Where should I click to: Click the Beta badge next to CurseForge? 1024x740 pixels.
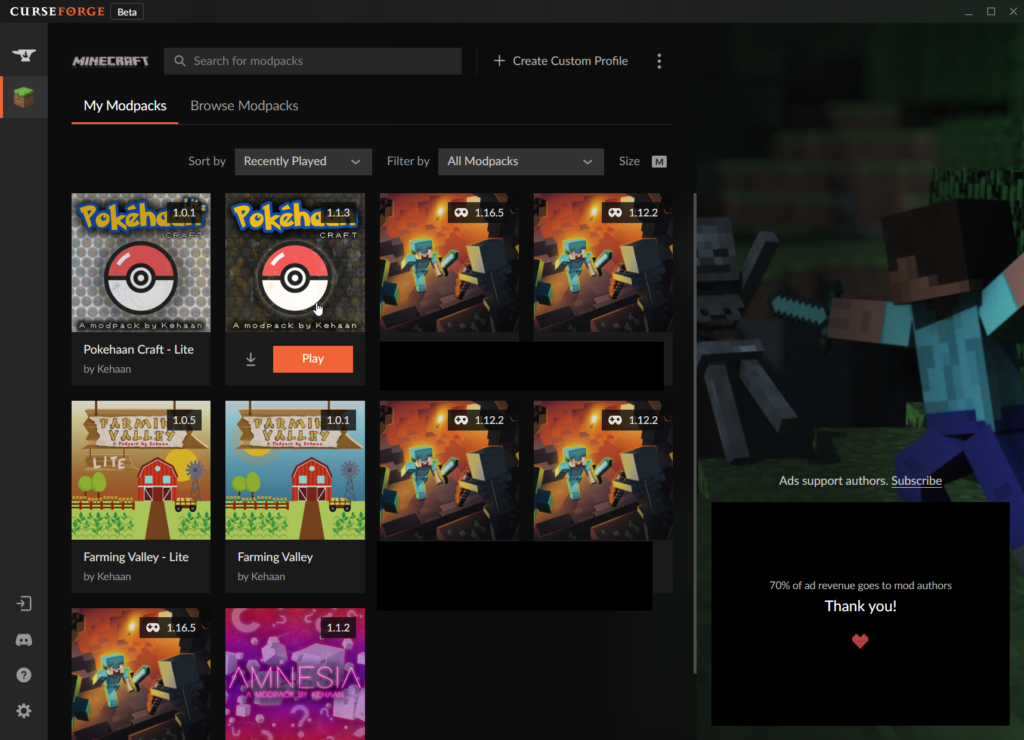point(127,12)
